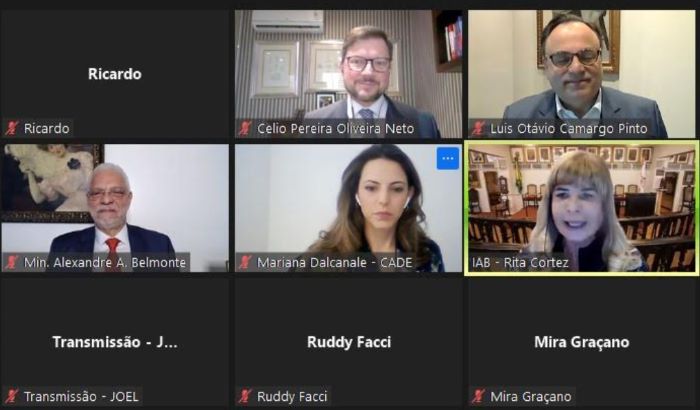700x410 pixels.
Task: Click the IAB - Rita Cortez name label
Action: coord(520,263)
